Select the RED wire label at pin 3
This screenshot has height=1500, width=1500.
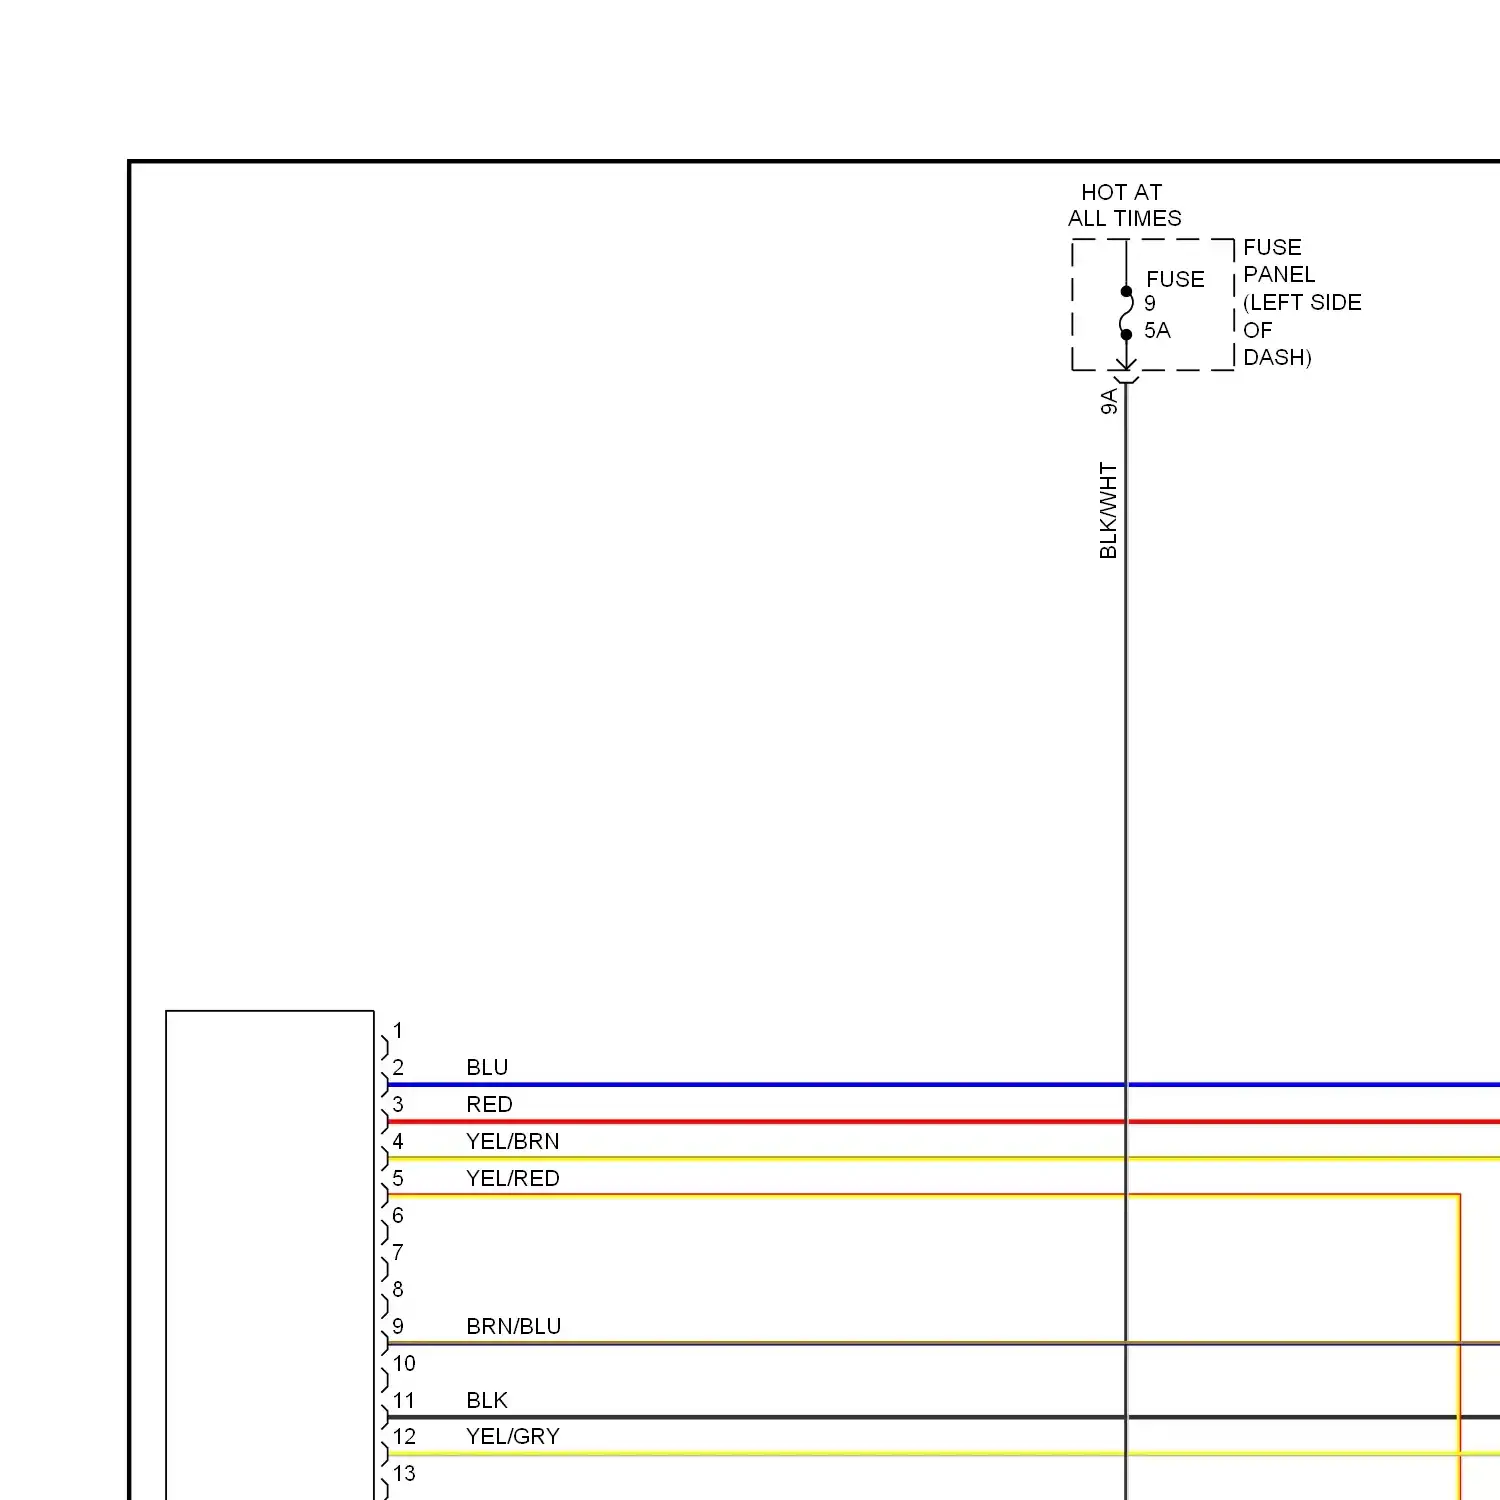(489, 1104)
